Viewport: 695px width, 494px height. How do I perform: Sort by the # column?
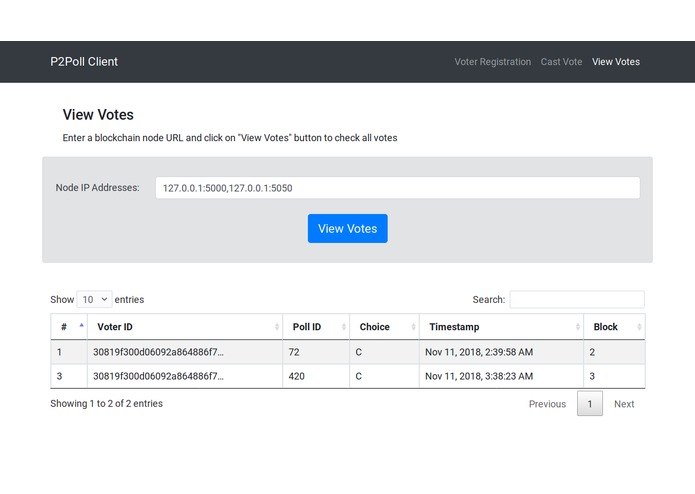tap(69, 327)
